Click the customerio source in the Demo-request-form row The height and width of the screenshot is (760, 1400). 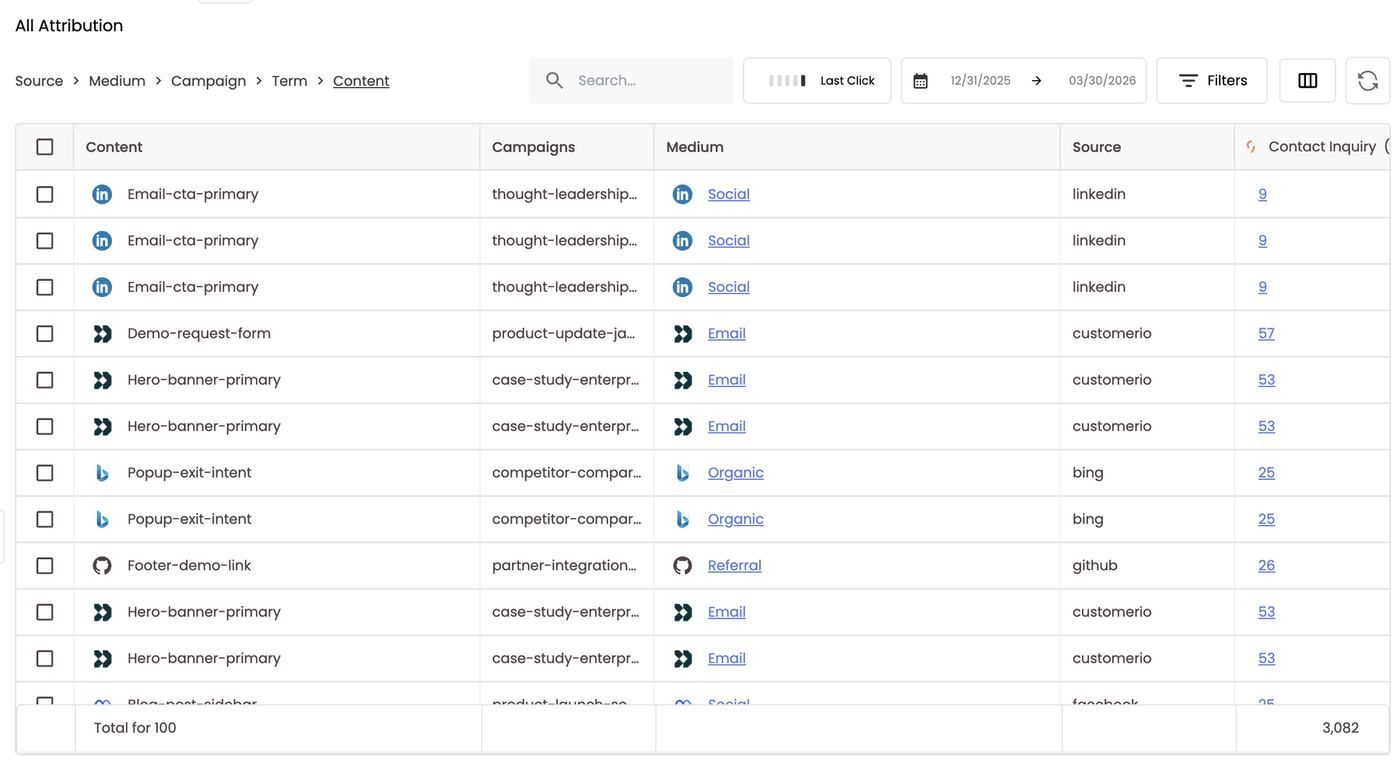point(1112,334)
